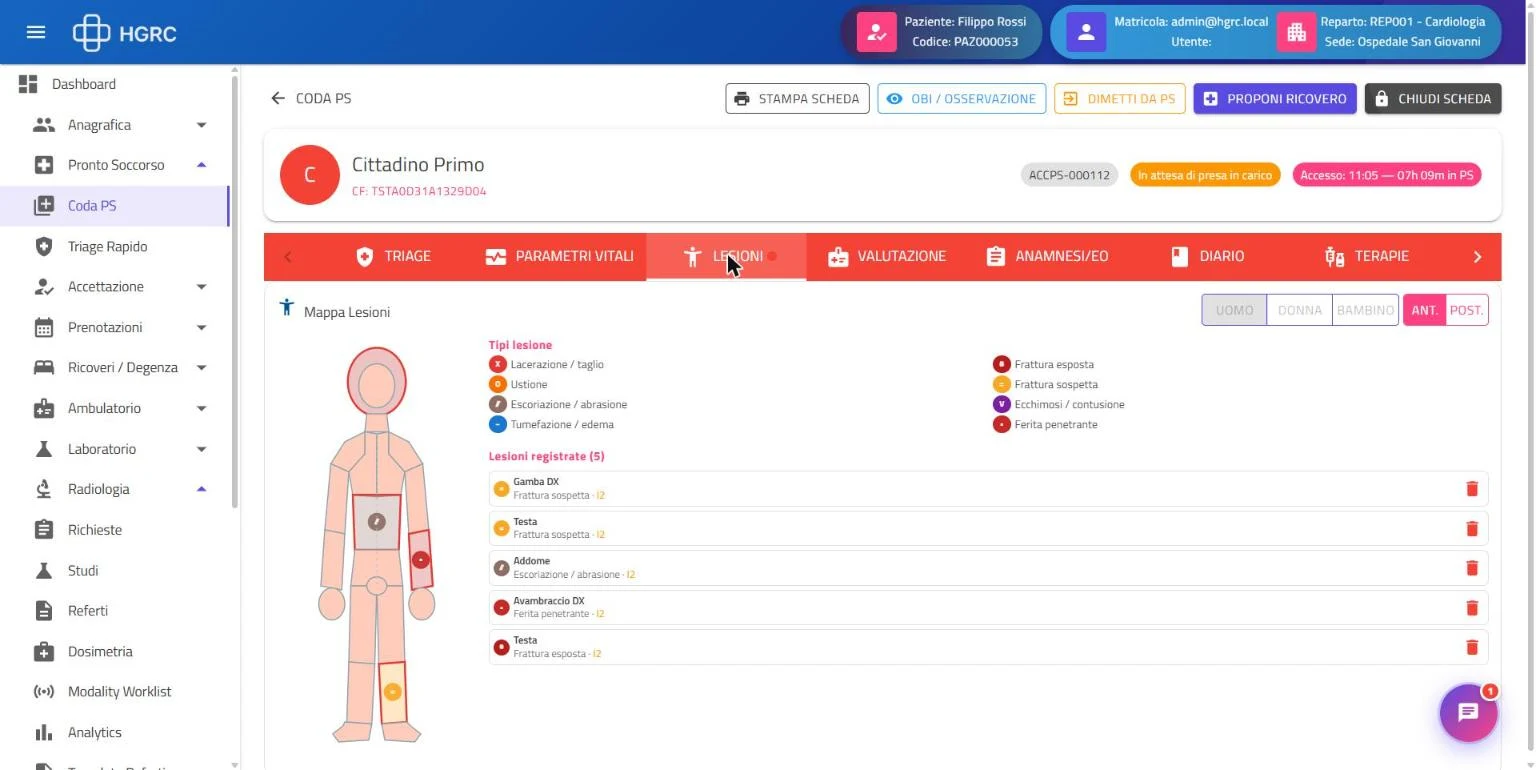Expand the Accettazione menu
The height and width of the screenshot is (770, 1536).
coord(201,287)
